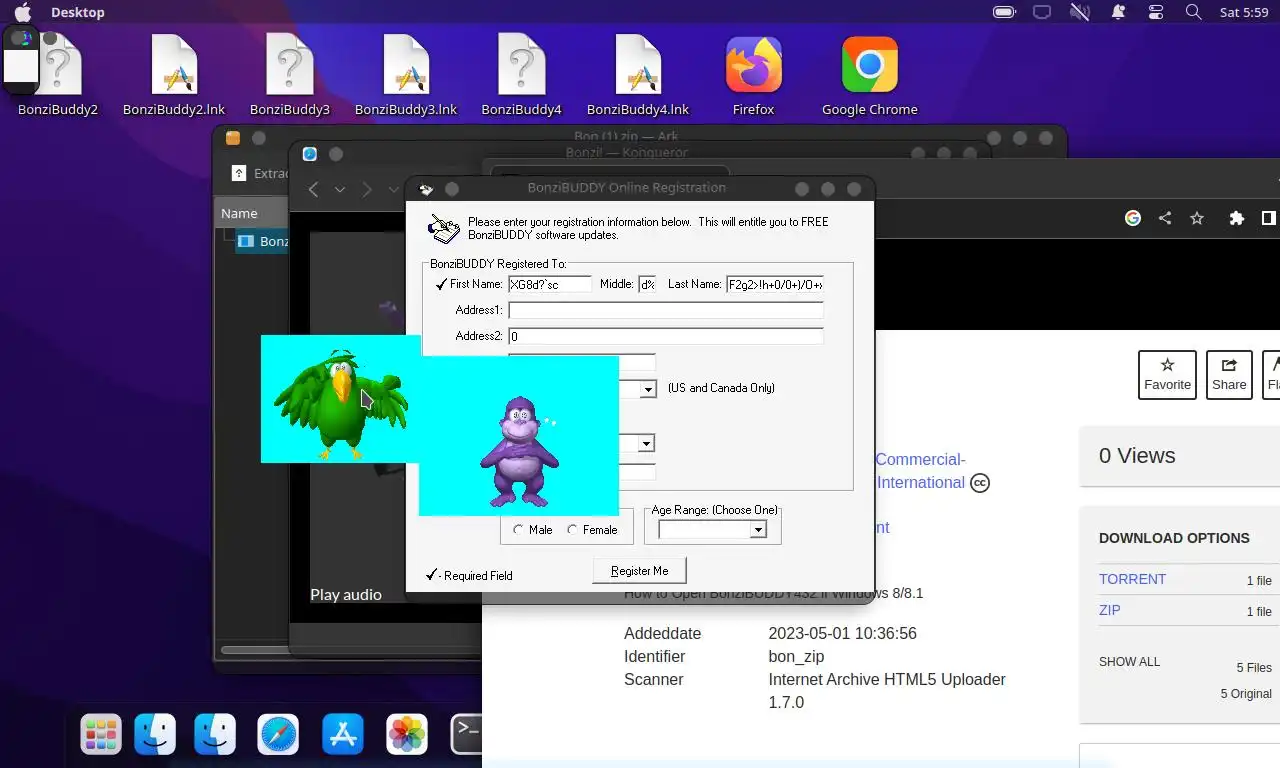Select the Male radio button
The height and width of the screenshot is (768, 1280).
pyautogui.click(x=518, y=530)
